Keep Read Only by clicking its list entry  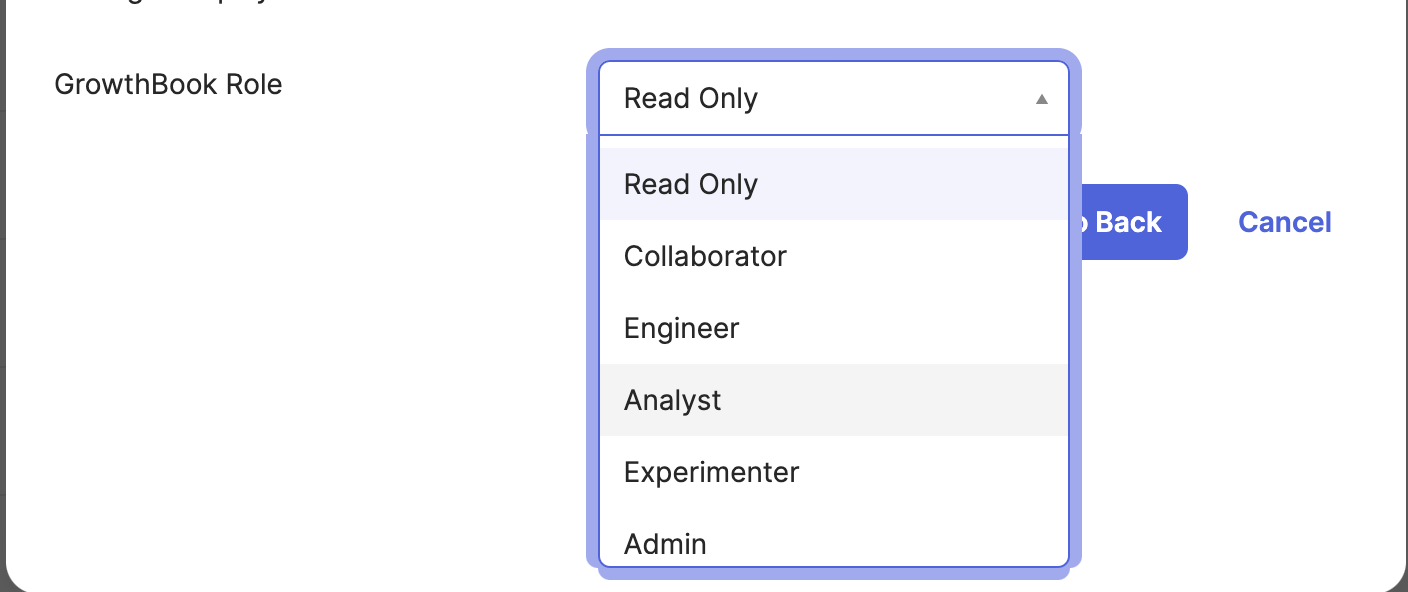(834, 184)
